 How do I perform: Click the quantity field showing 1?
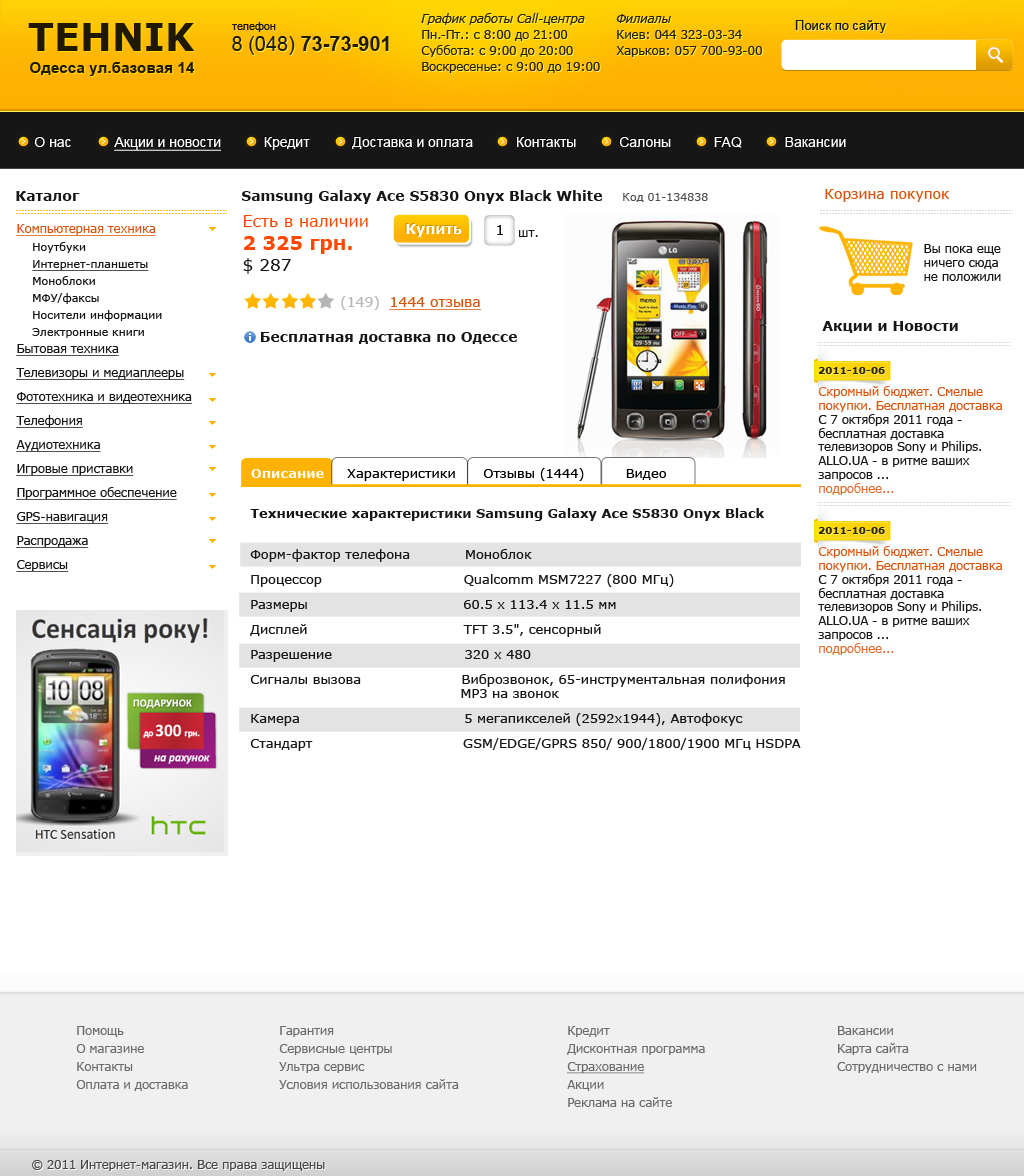pos(499,230)
